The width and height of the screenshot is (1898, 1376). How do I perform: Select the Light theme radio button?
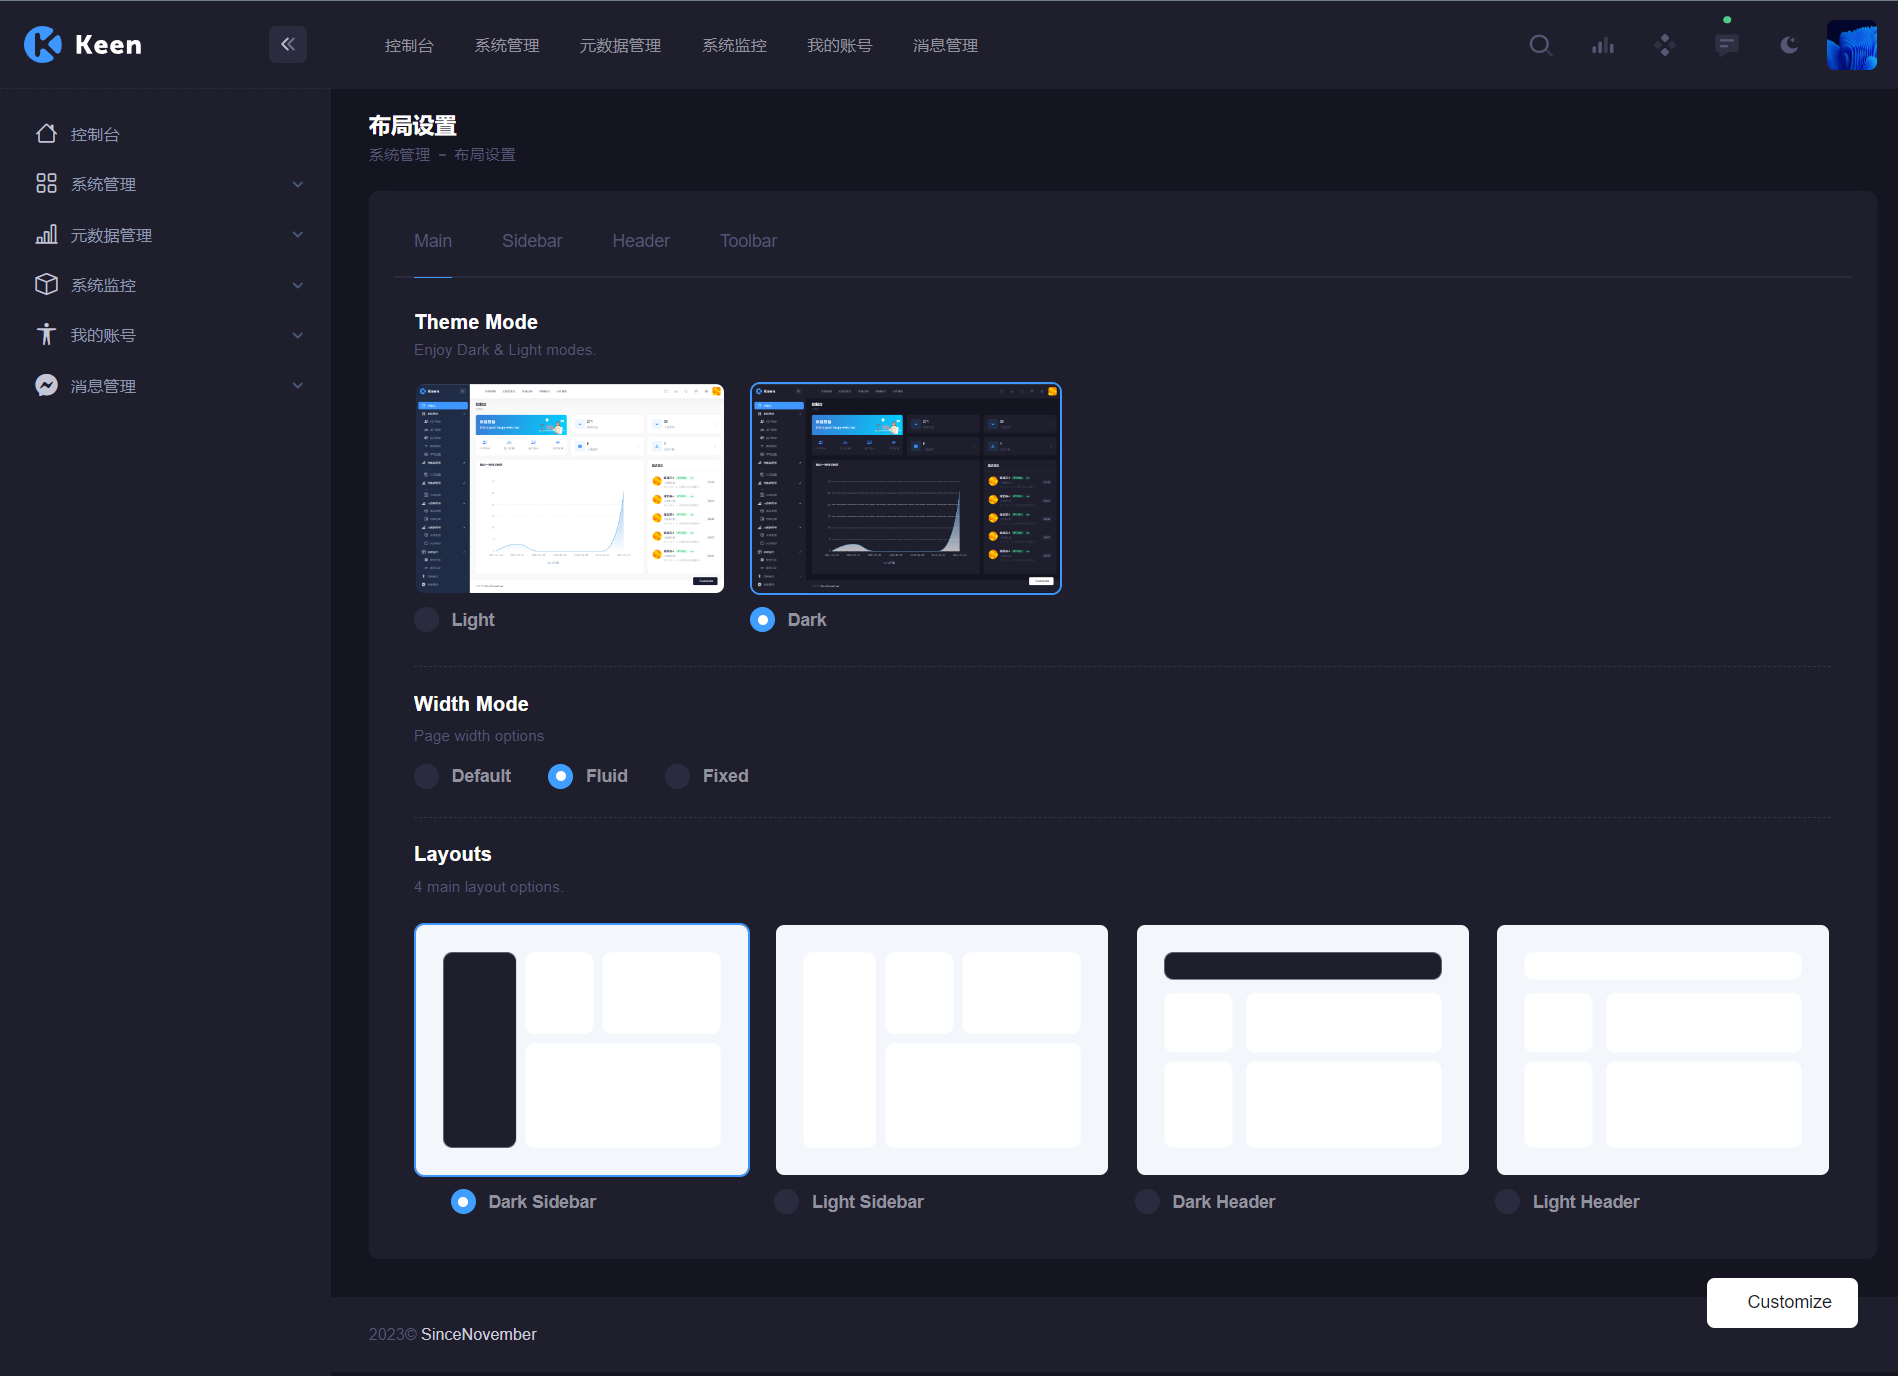(427, 620)
